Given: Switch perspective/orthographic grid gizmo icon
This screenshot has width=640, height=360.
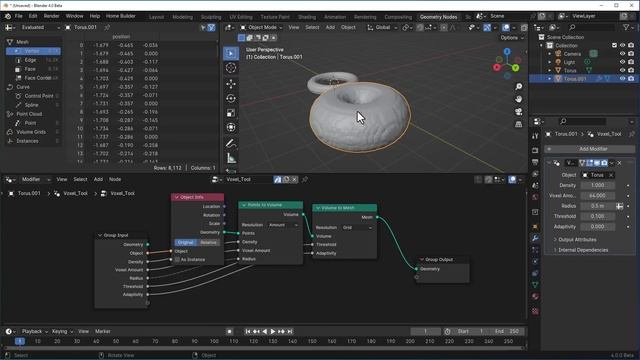Looking at the screenshot, I should click(x=518, y=124).
